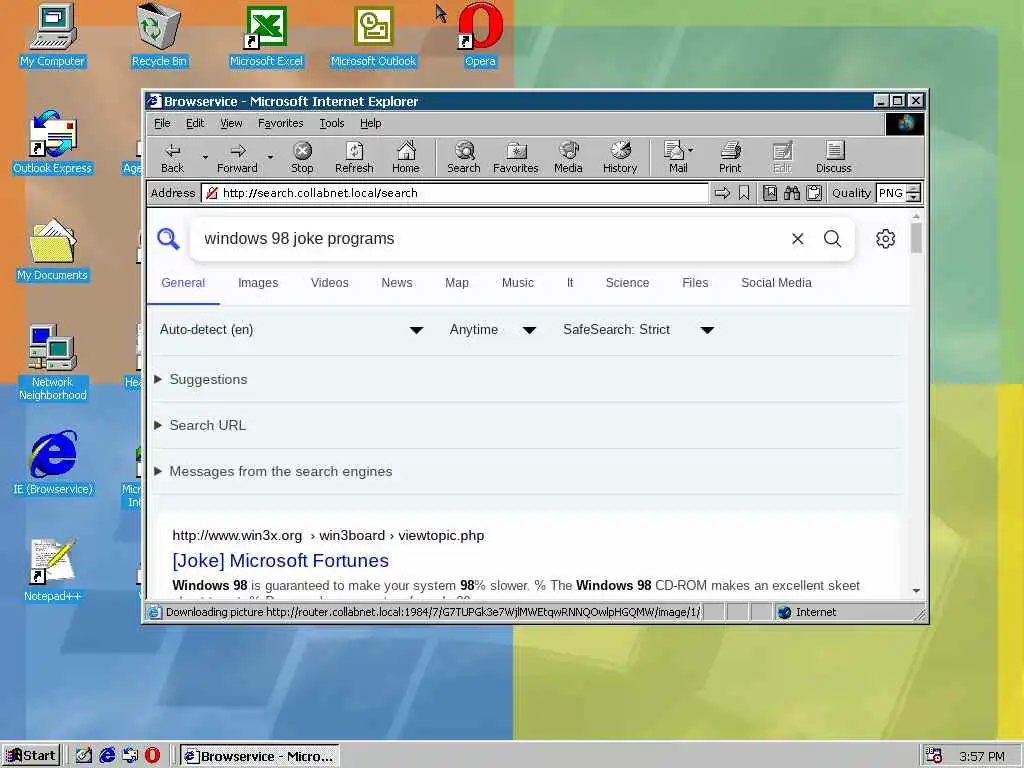Click the Browservice taskbar button
The height and width of the screenshot is (768, 1024).
(260, 756)
